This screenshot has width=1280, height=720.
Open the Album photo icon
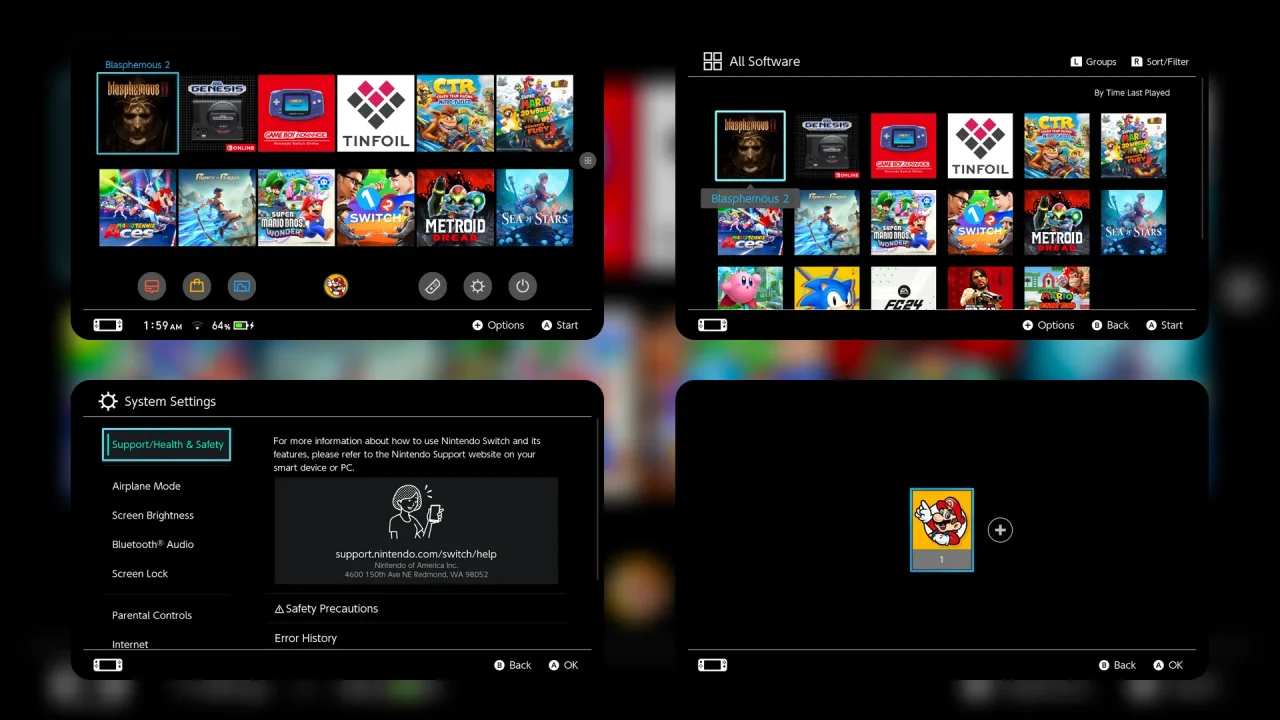pyautogui.click(x=242, y=286)
